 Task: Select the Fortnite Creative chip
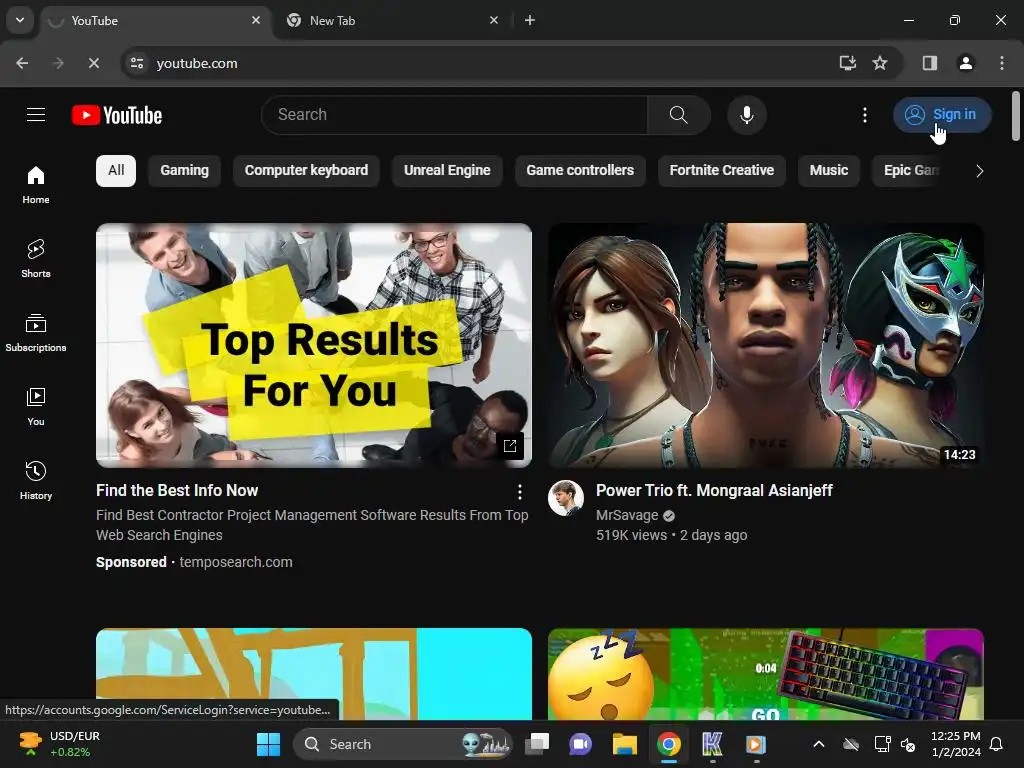[x=722, y=170]
